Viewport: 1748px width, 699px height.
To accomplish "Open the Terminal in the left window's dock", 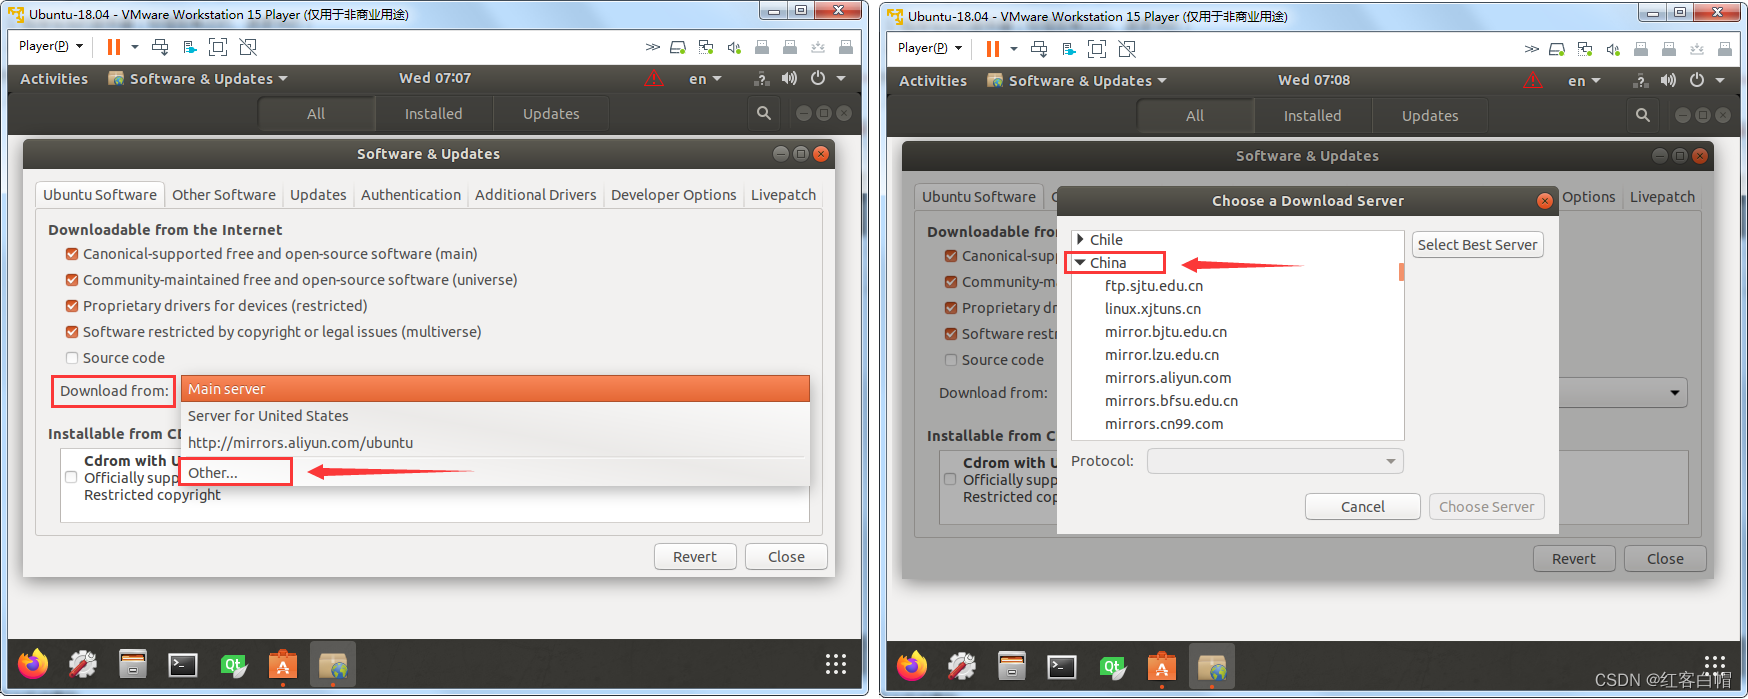I will (x=183, y=664).
